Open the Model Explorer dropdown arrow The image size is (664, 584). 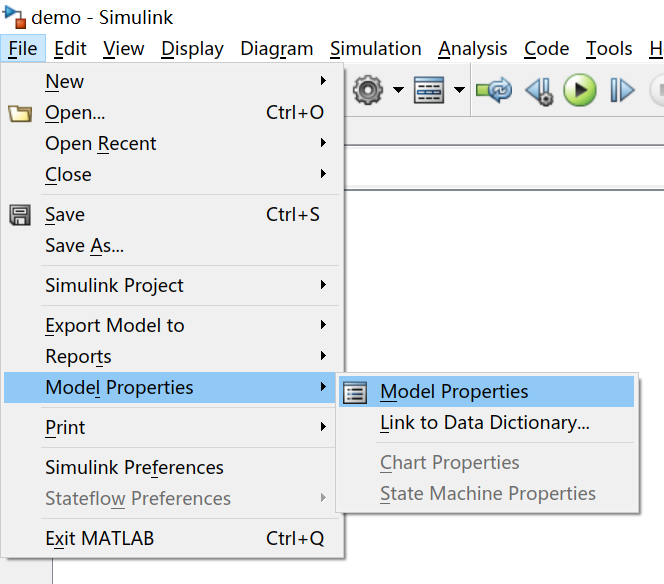[x=459, y=89]
